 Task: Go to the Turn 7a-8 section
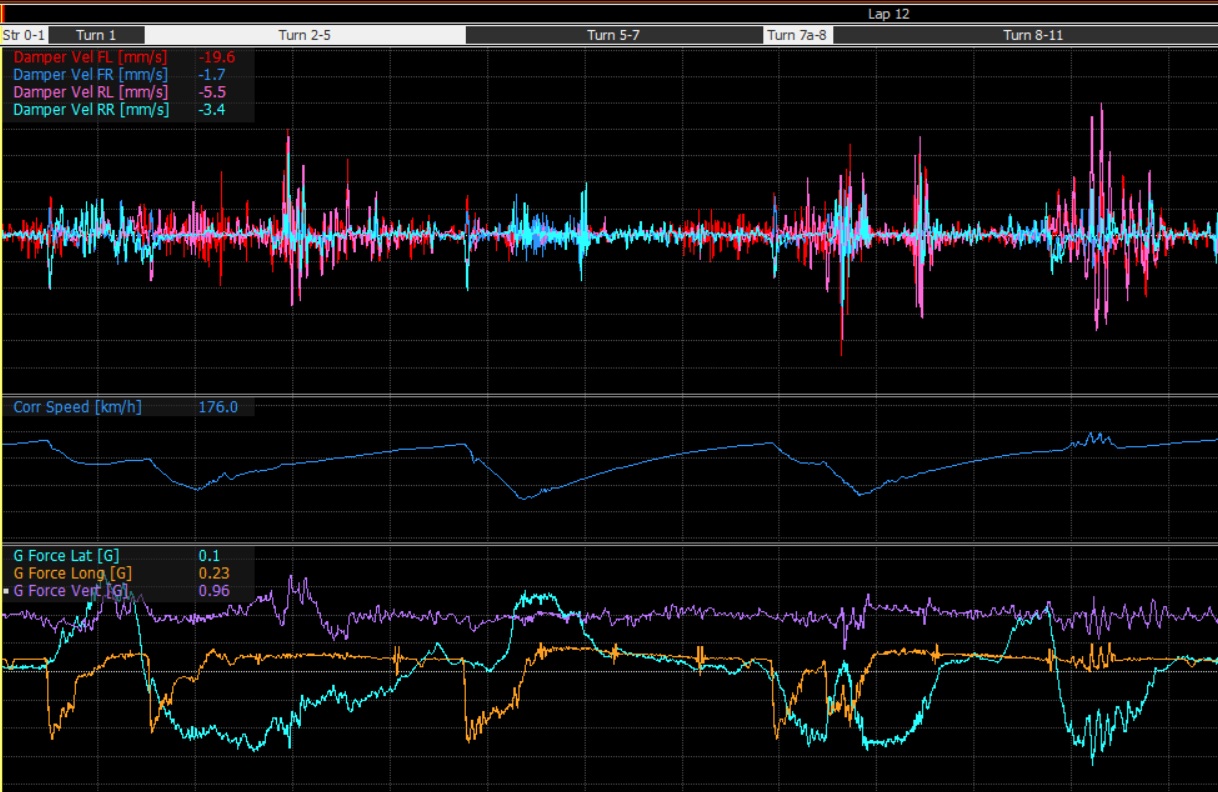[798, 35]
